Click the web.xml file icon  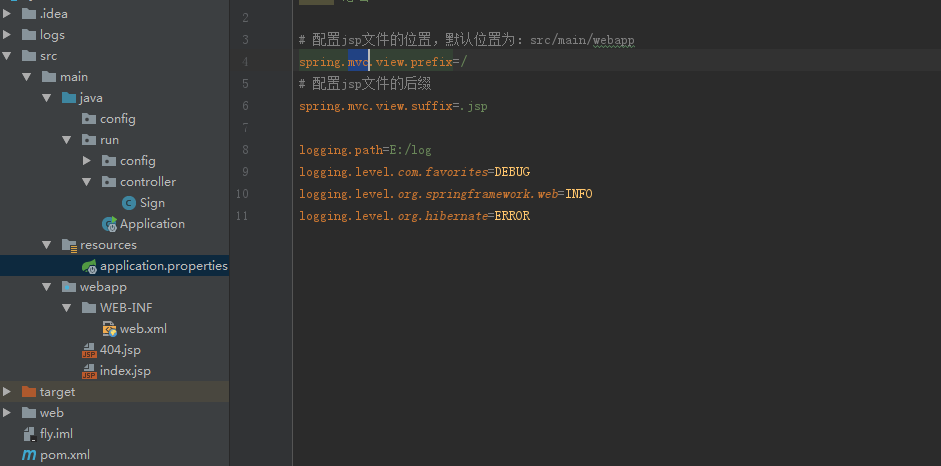(109, 329)
